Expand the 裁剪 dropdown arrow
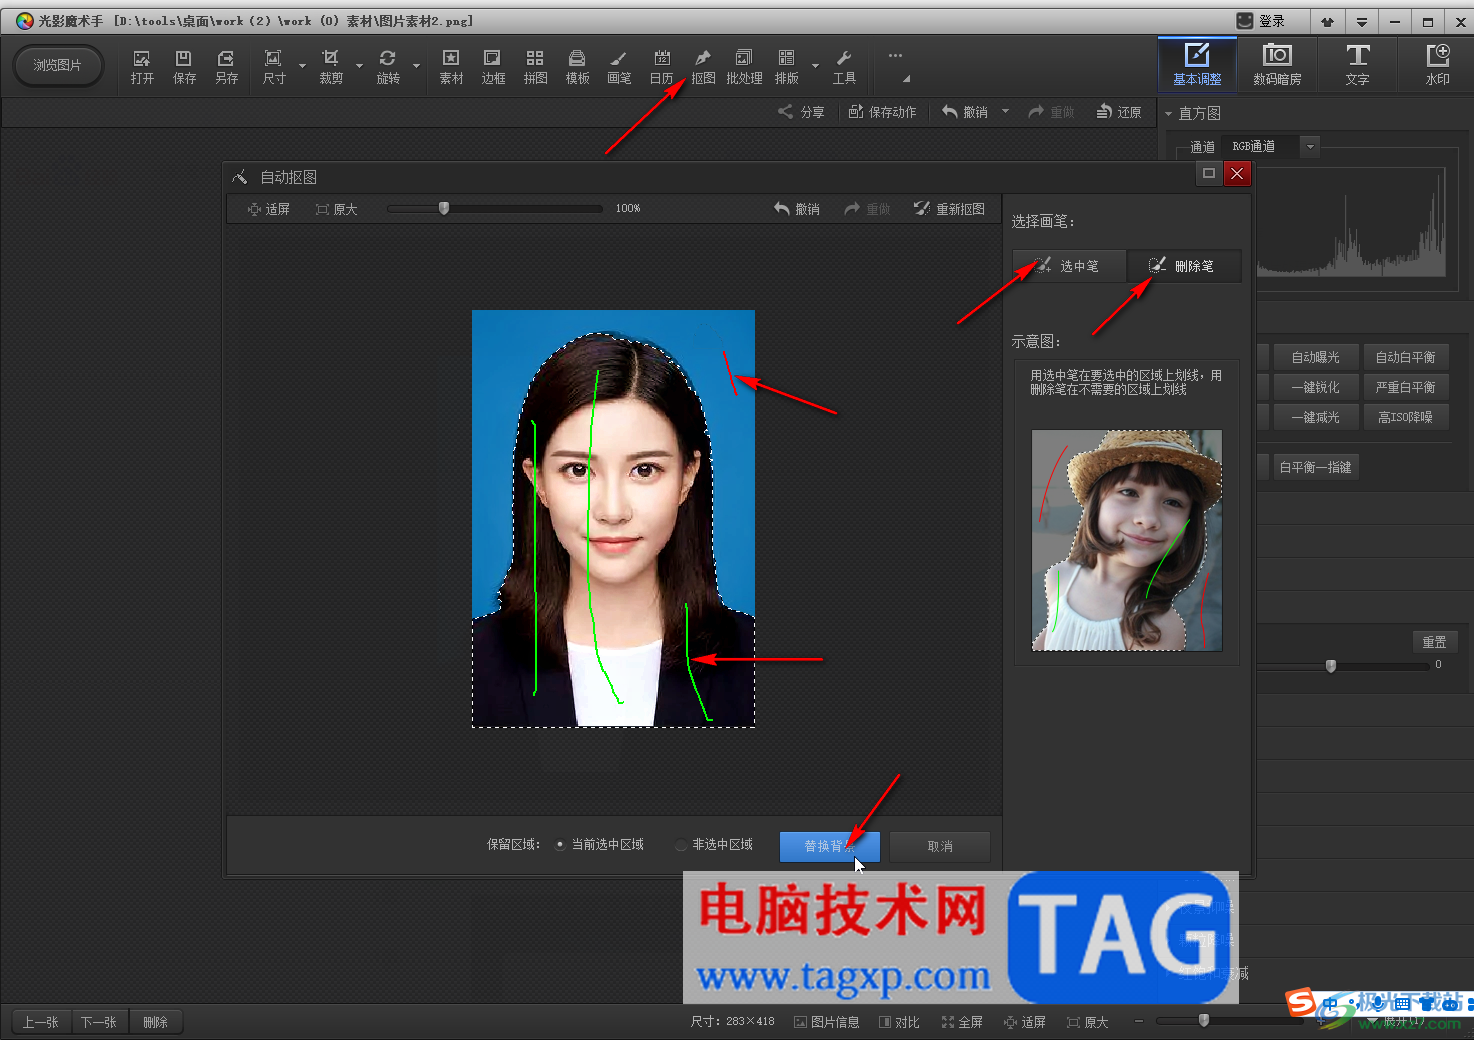The width and height of the screenshot is (1474, 1040). [359, 67]
